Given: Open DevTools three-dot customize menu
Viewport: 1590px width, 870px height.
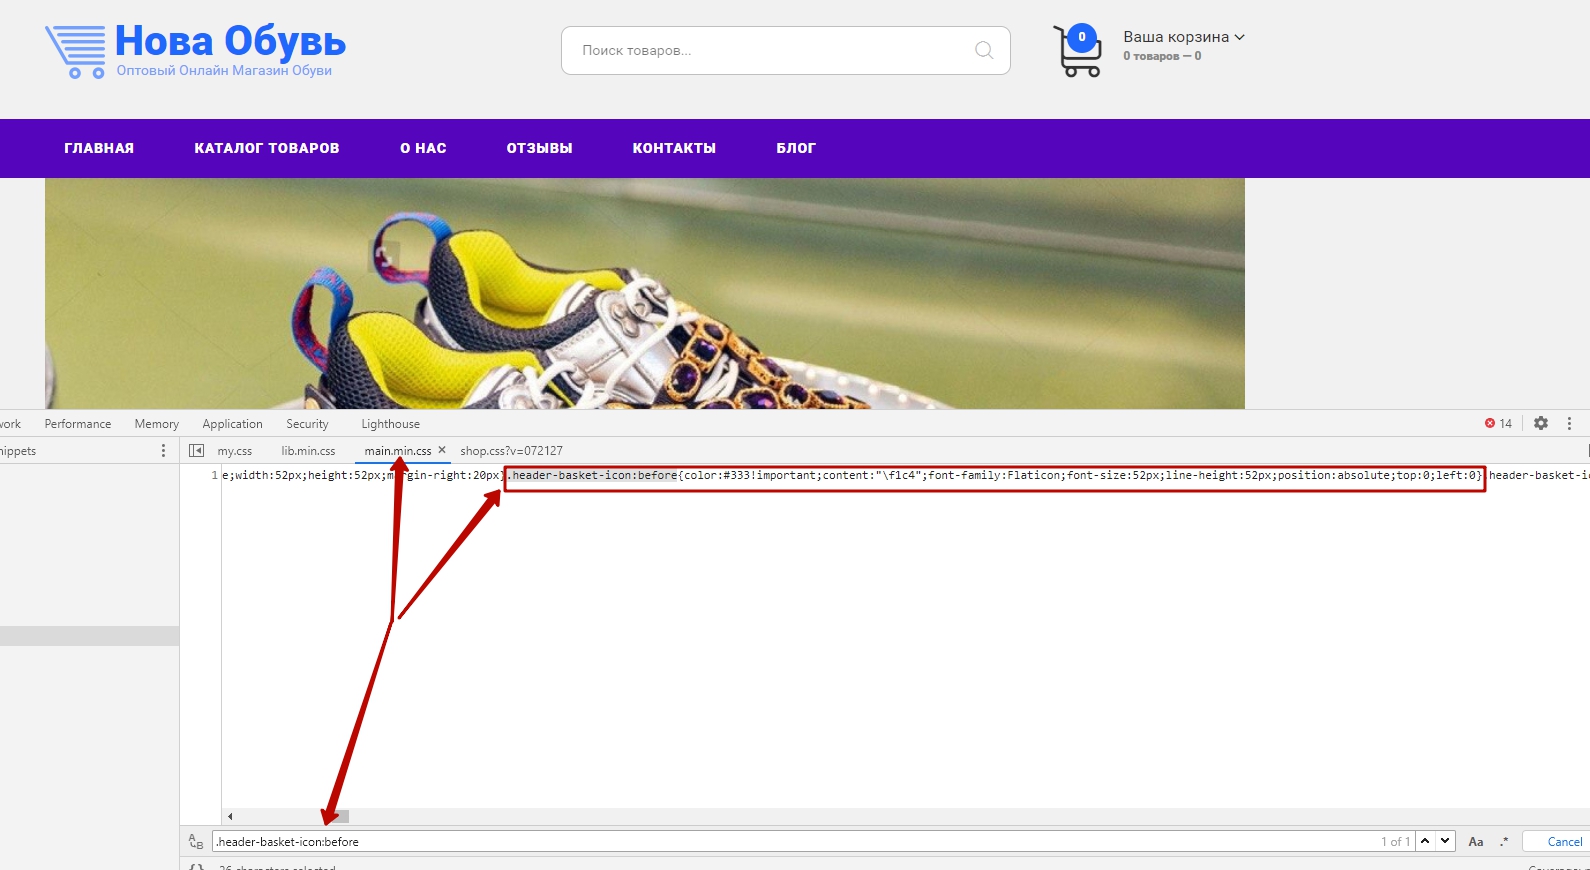Looking at the screenshot, I should point(1569,423).
